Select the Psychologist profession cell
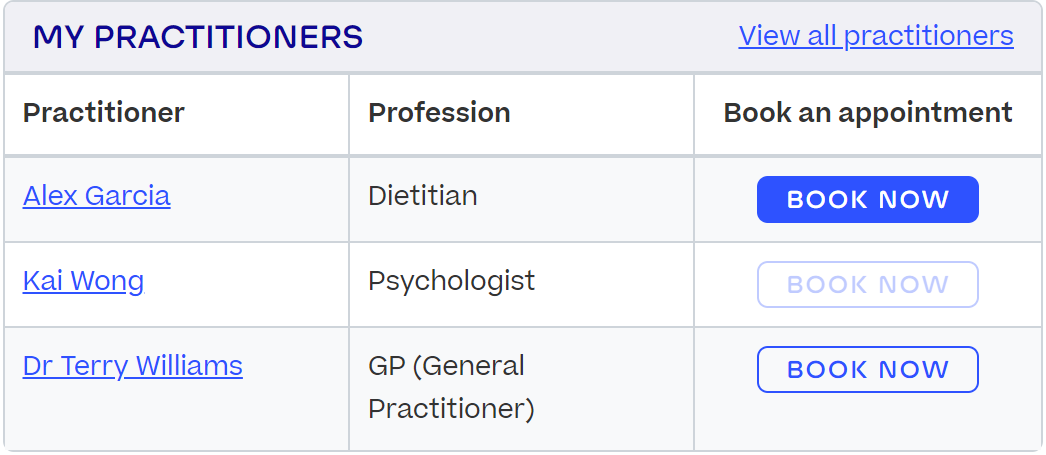Viewport: 1046px width, 455px height. tap(451, 281)
